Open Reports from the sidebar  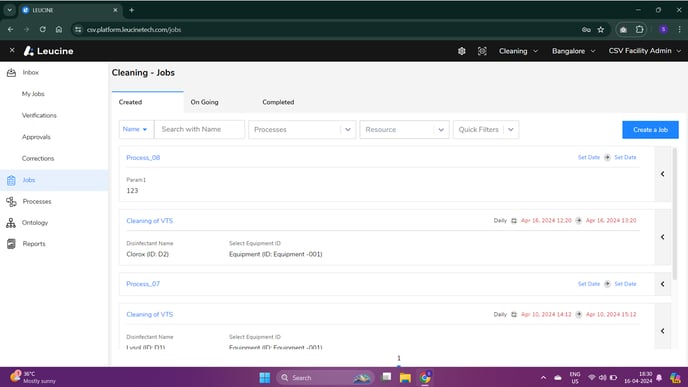point(34,244)
